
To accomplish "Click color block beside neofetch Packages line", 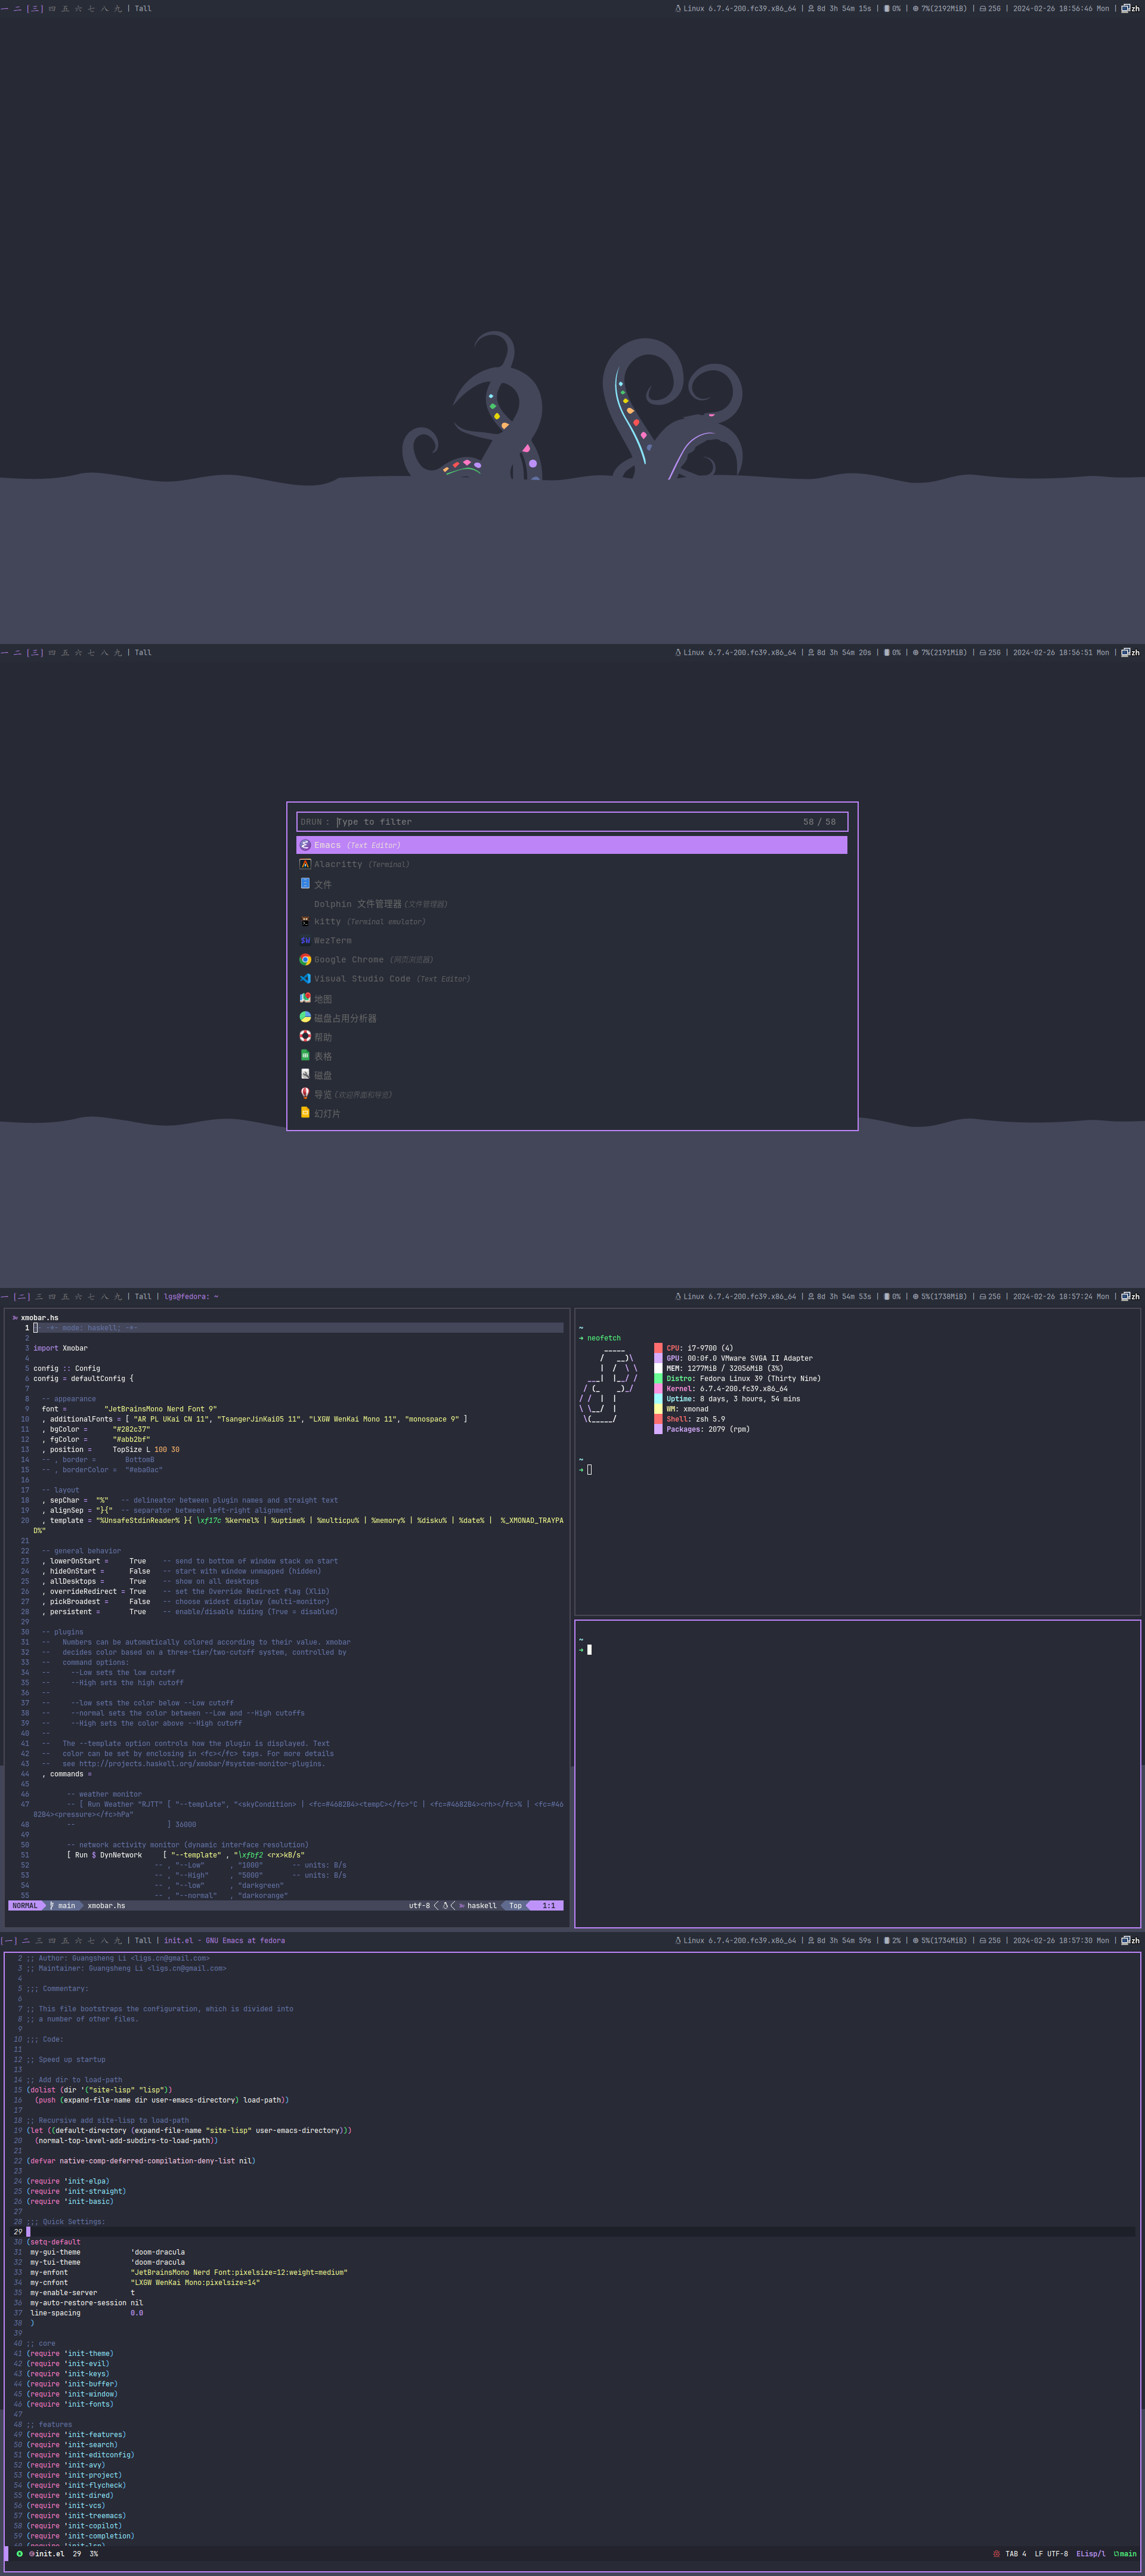I will 658,1429.
